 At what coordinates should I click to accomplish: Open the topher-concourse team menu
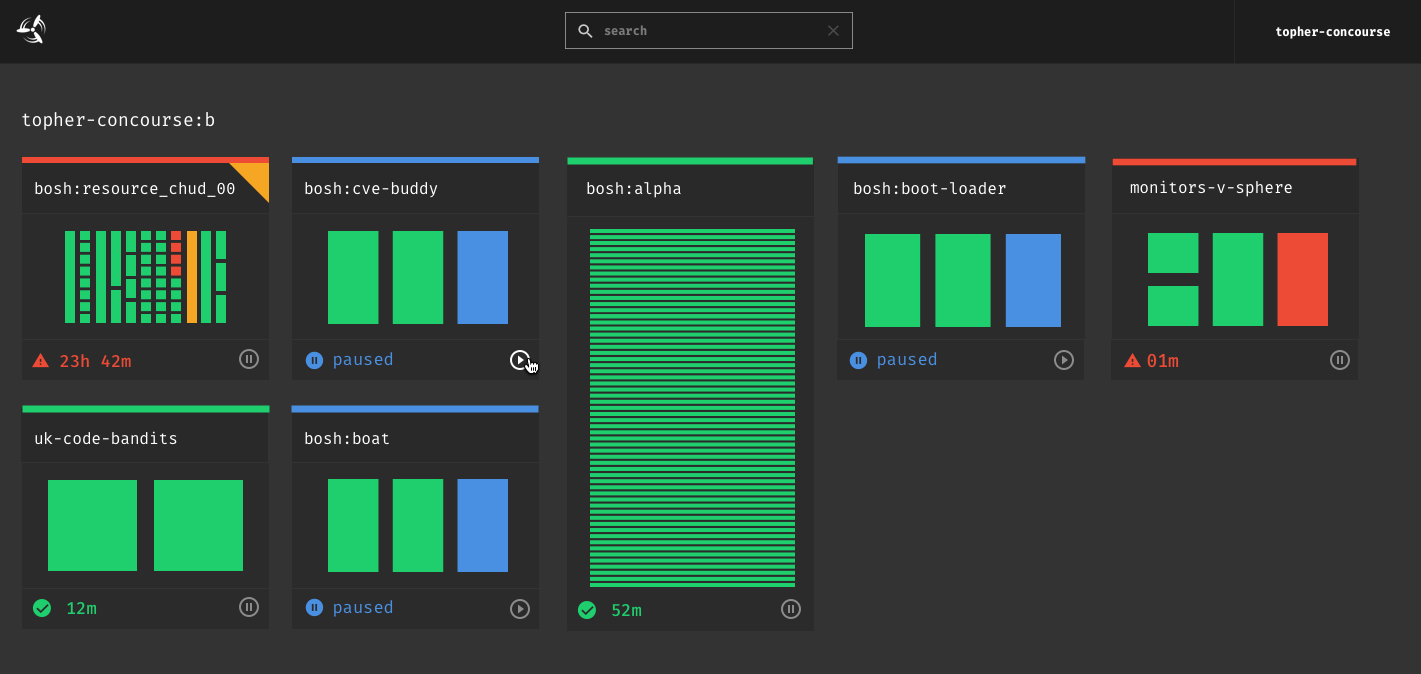[x=1332, y=31]
